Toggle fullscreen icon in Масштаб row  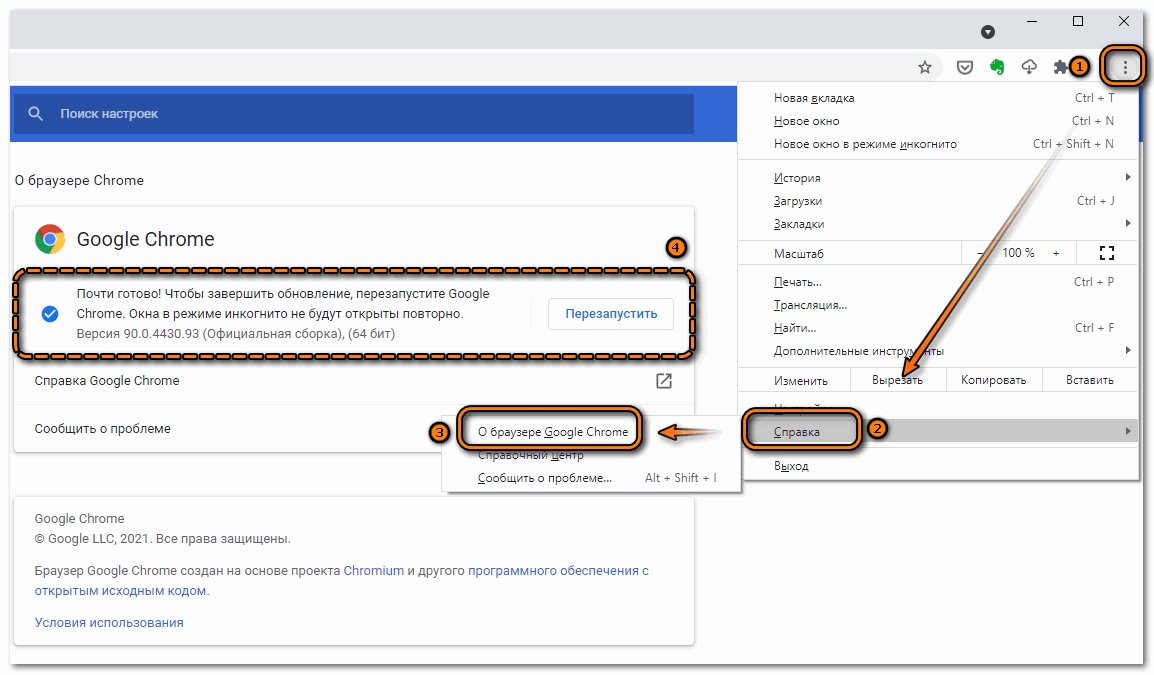tap(1107, 253)
